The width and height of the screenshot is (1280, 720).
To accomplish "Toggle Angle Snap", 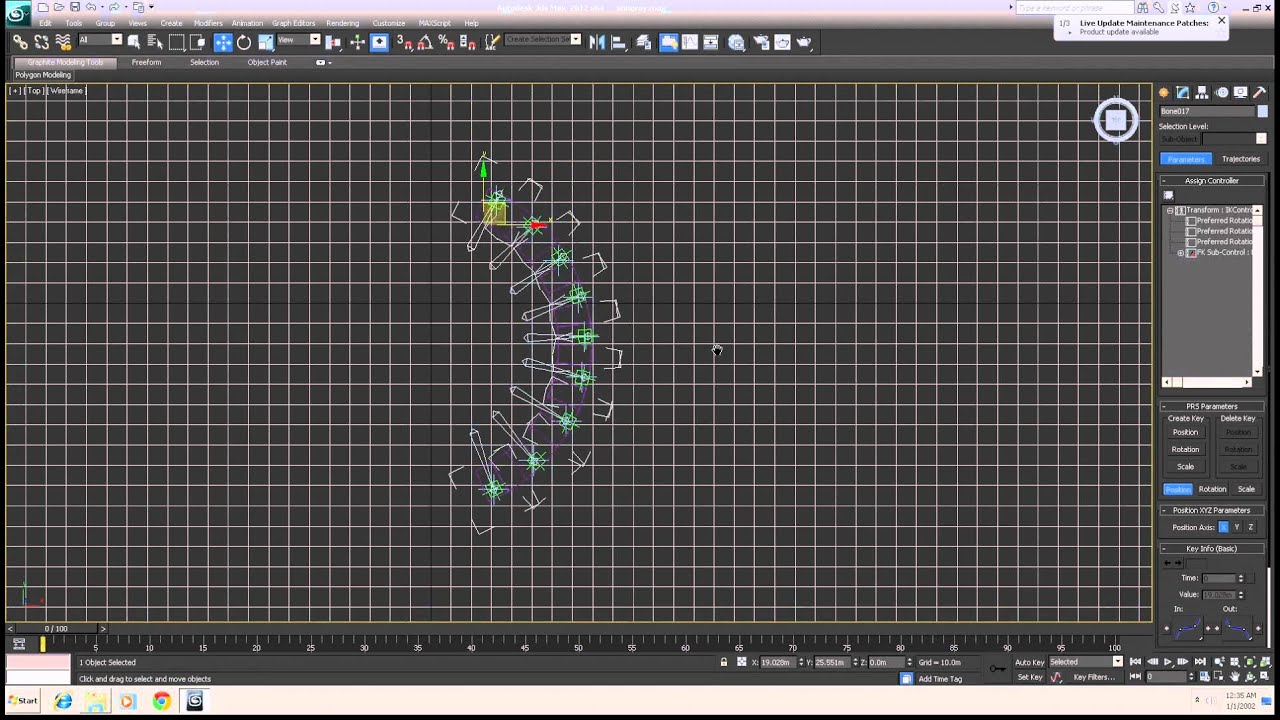I will (x=425, y=42).
